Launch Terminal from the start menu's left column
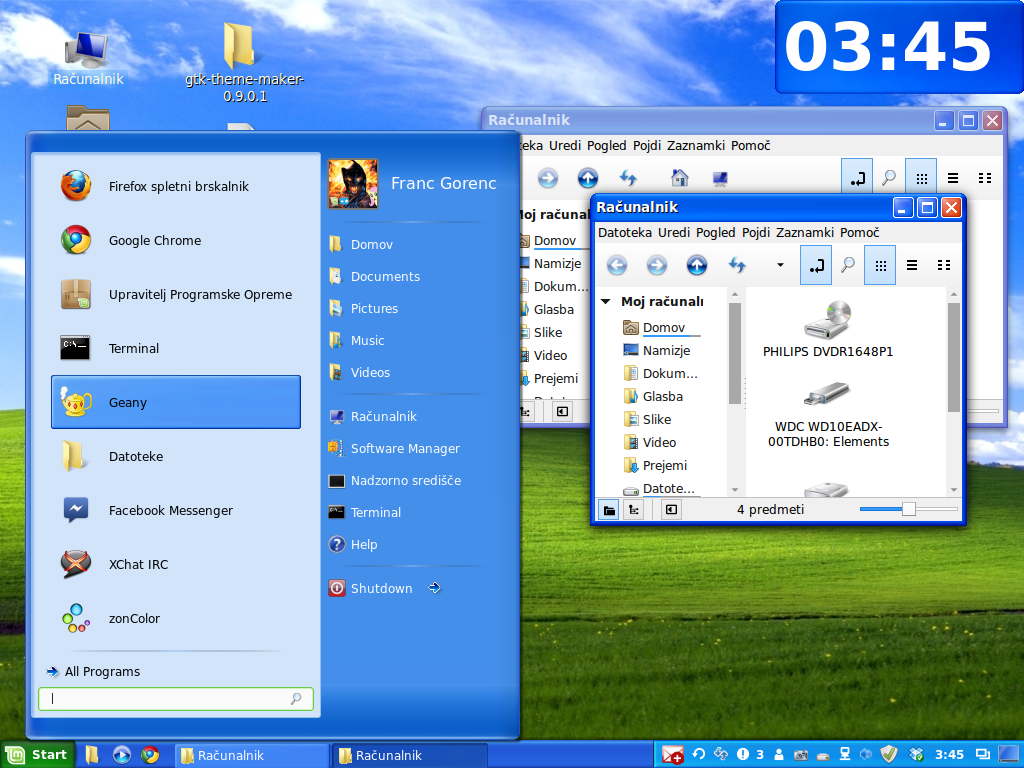This screenshot has width=1024, height=768. (176, 348)
